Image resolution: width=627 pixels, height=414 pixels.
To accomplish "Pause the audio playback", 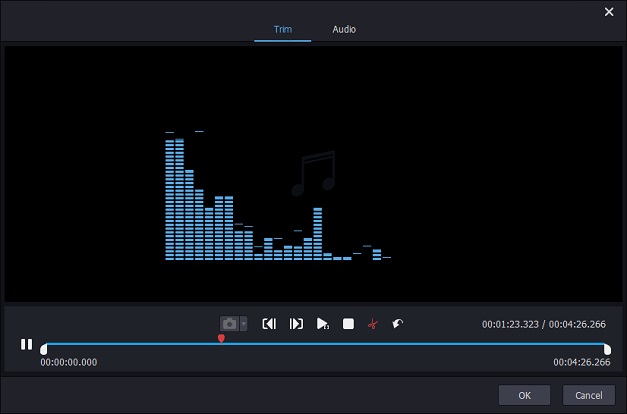I will pos(26,344).
